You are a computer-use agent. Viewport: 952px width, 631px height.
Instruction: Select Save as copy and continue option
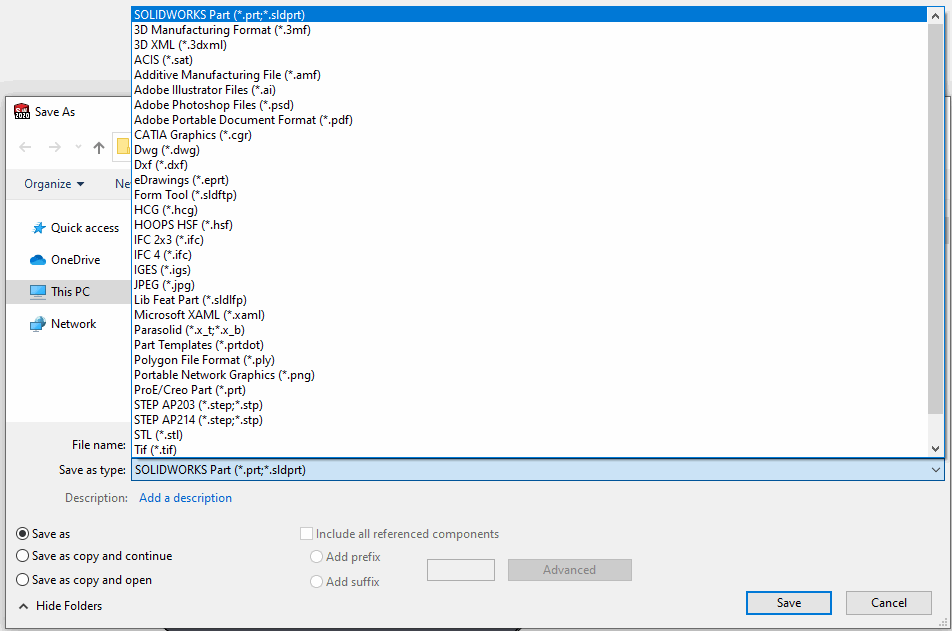(22, 556)
